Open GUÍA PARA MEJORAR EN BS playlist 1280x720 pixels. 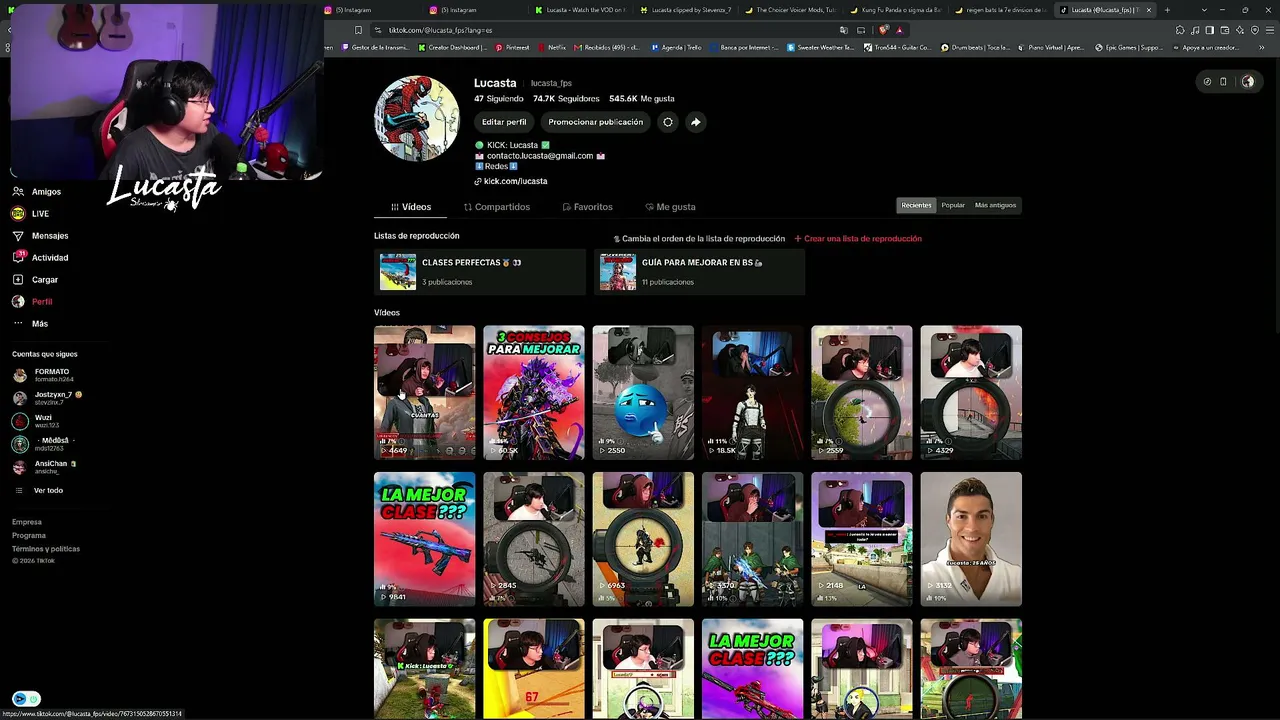pos(699,271)
